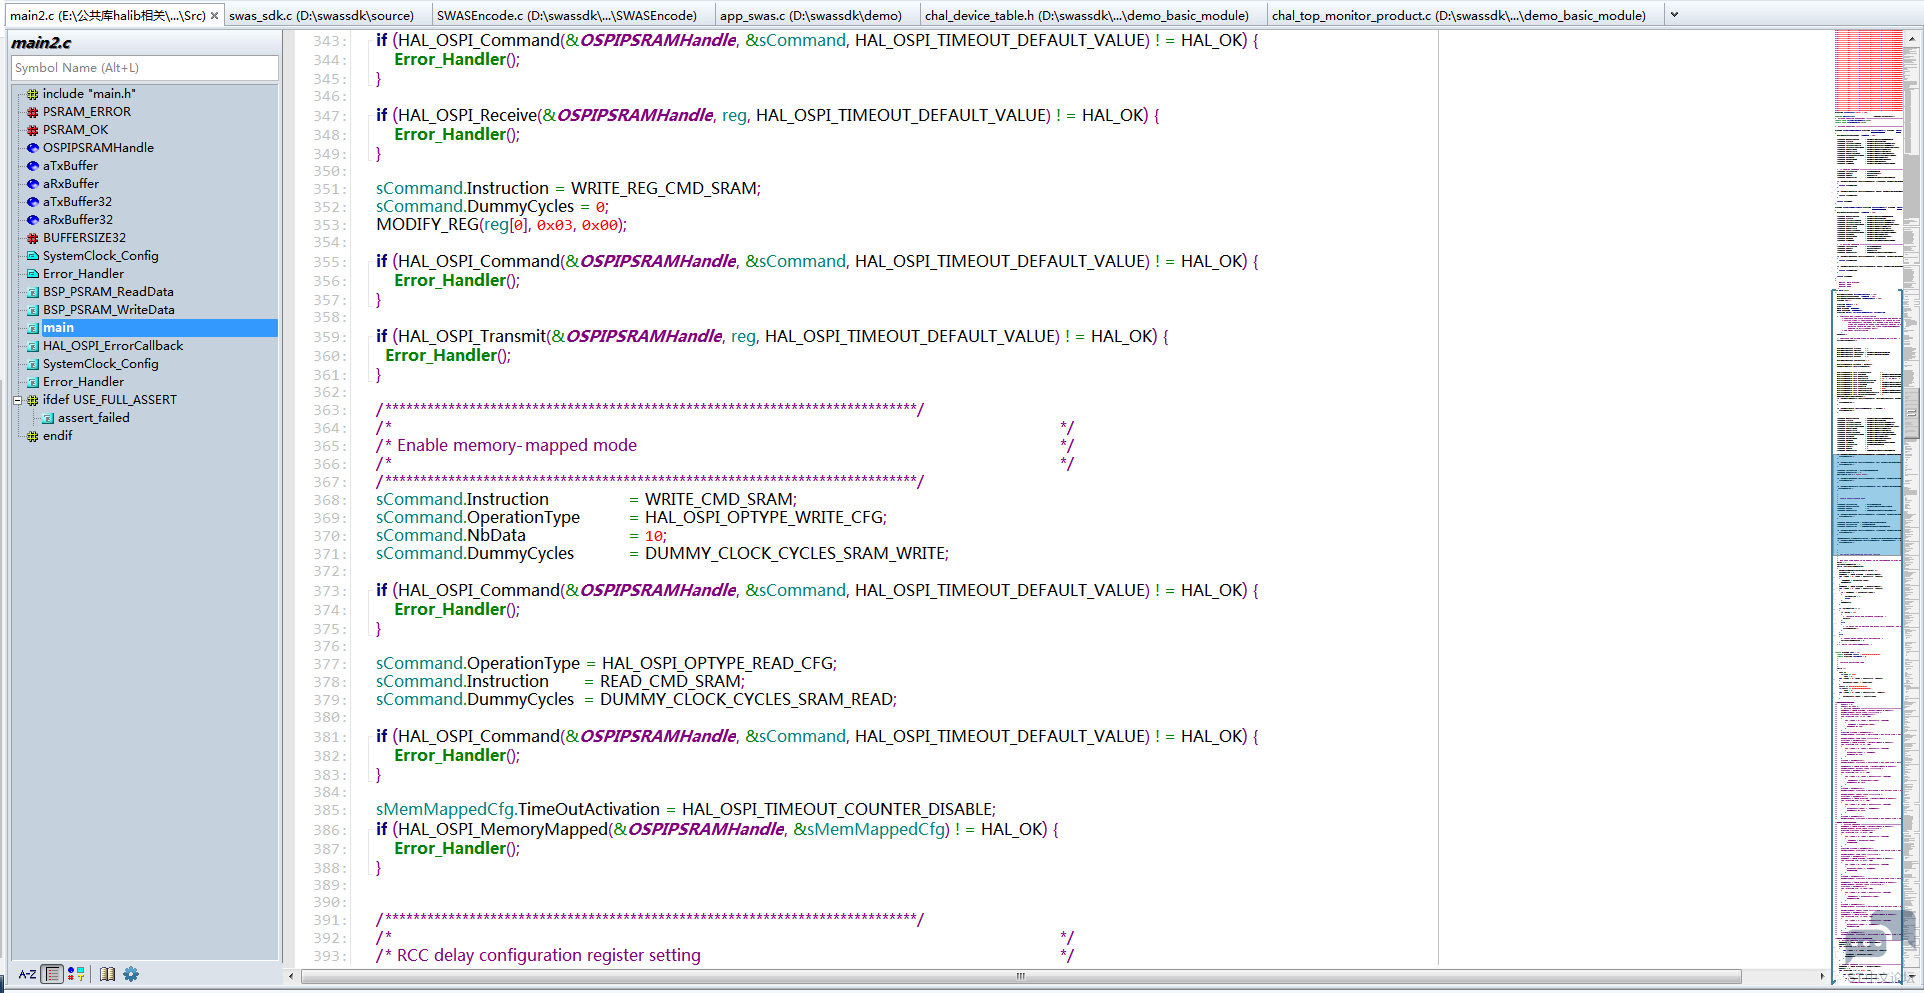This screenshot has width=1924, height=993.
Task: Sort symbols alphabetically with A-Z button
Action: tap(27, 974)
